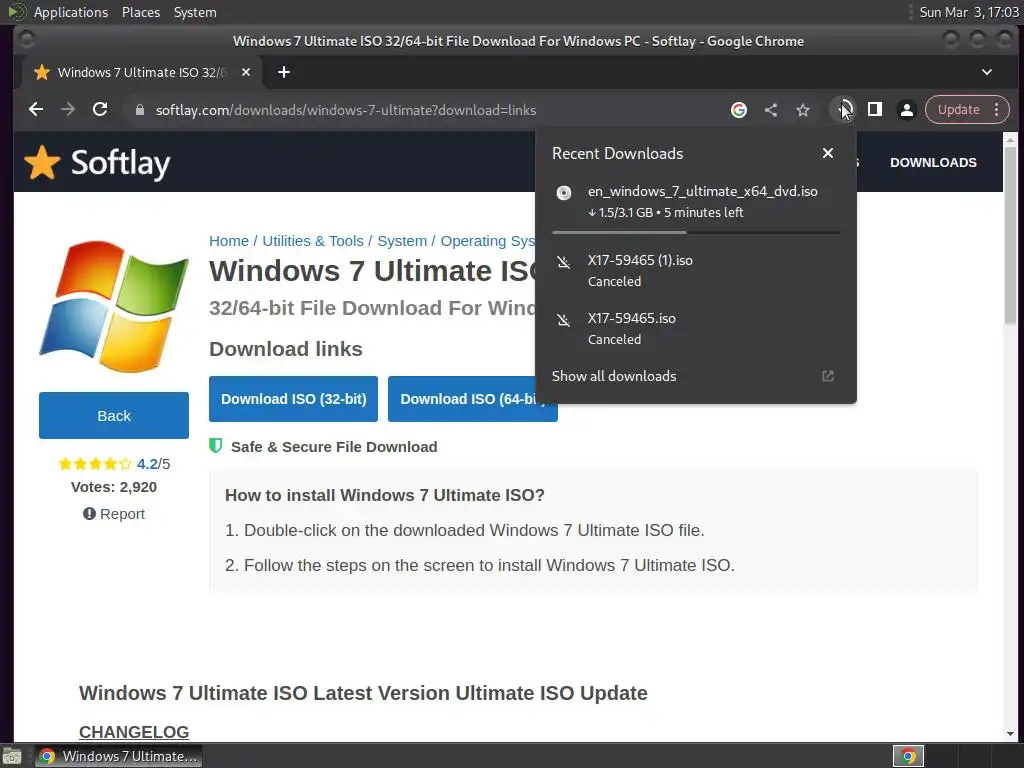Share this page via share icon

coord(771,110)
